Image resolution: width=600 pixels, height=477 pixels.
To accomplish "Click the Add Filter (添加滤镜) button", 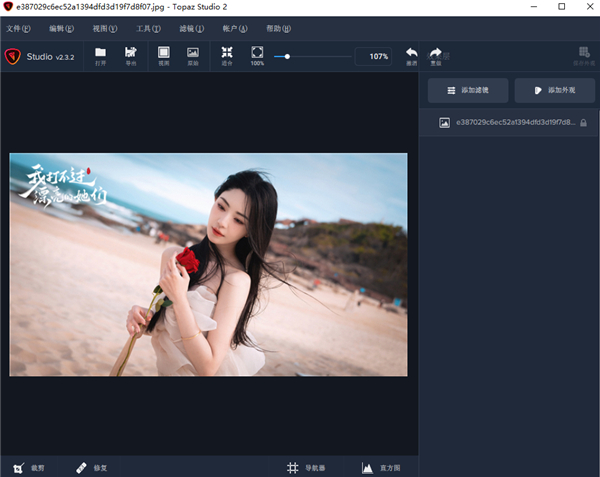I will (467, 90).
